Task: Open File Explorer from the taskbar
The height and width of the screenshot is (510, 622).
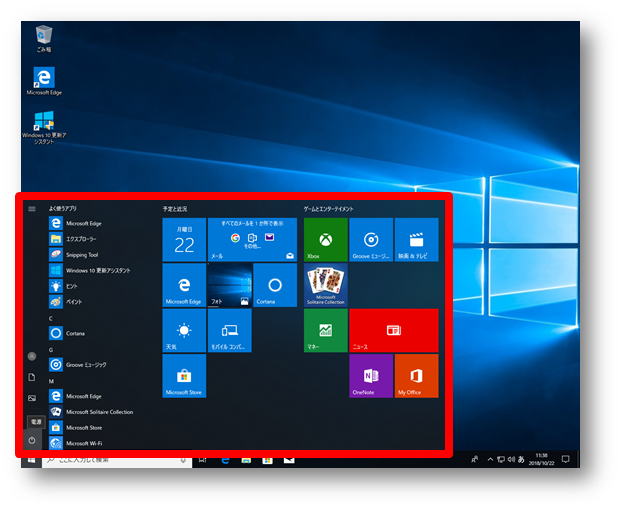Action: point(246,460)
